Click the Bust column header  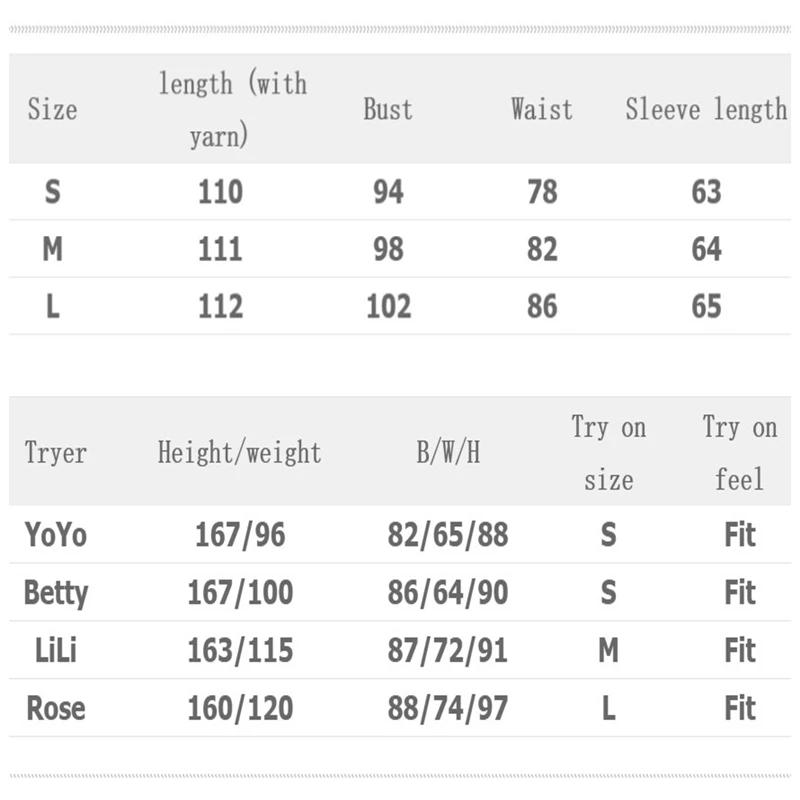(388, 109)
